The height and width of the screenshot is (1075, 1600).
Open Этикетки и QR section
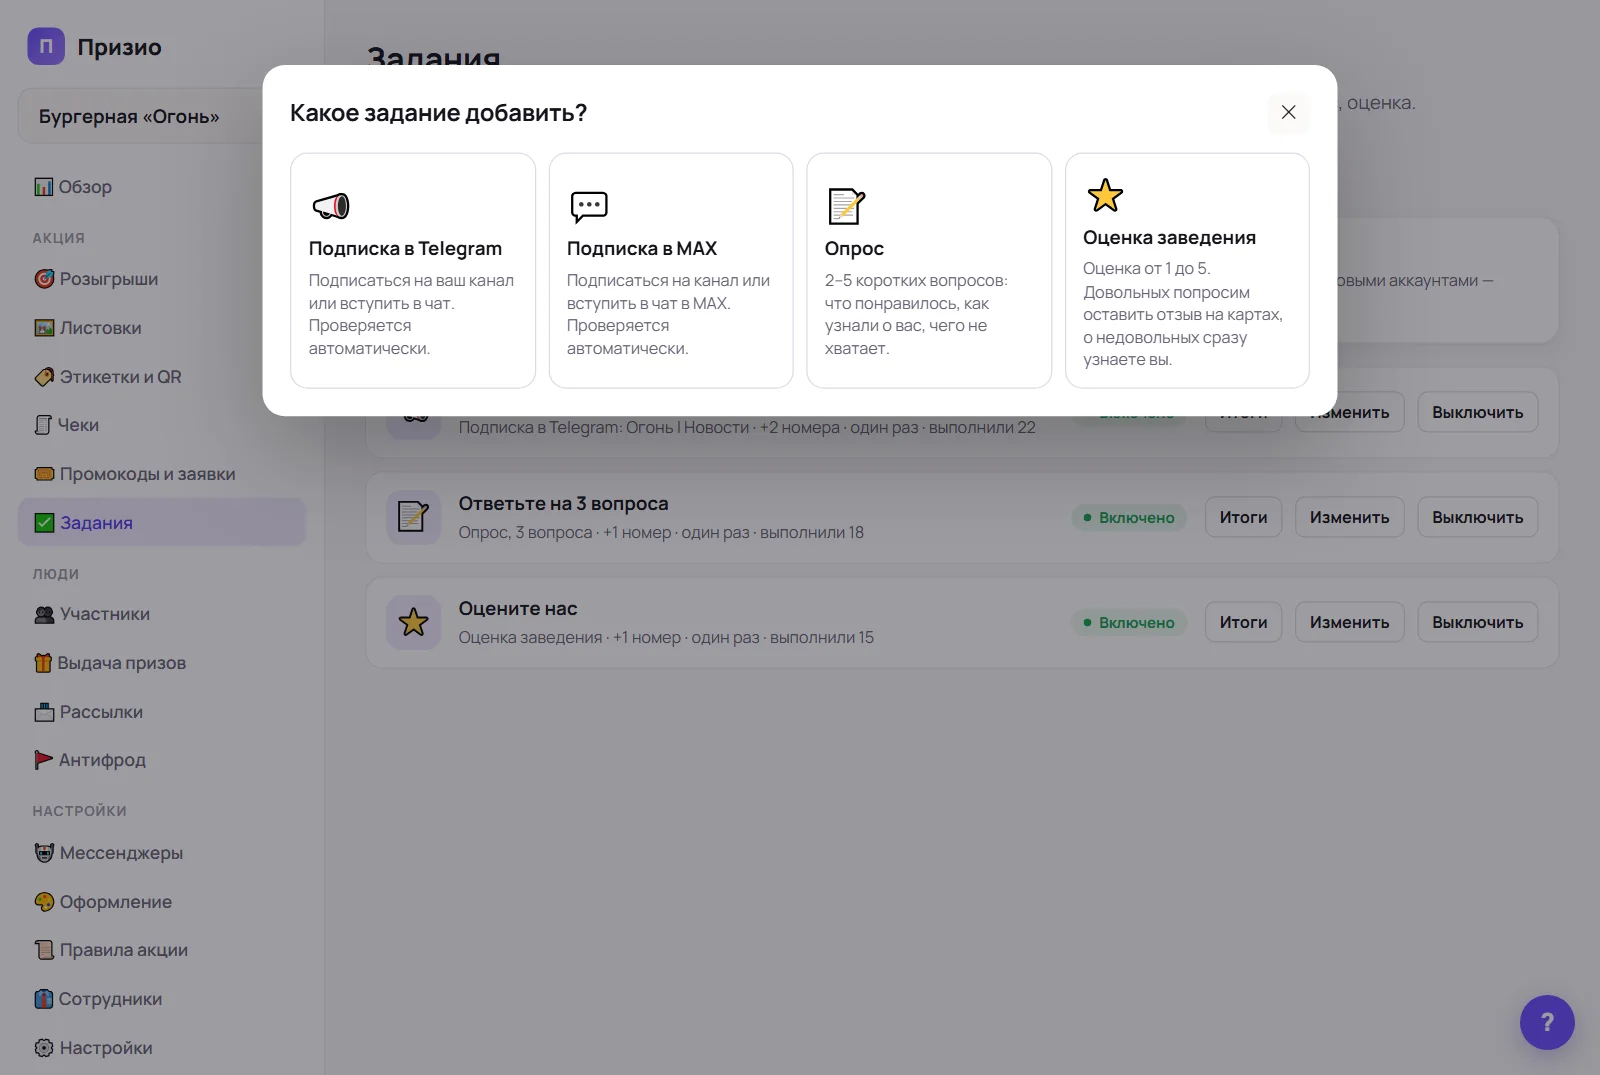coord(162,377)
